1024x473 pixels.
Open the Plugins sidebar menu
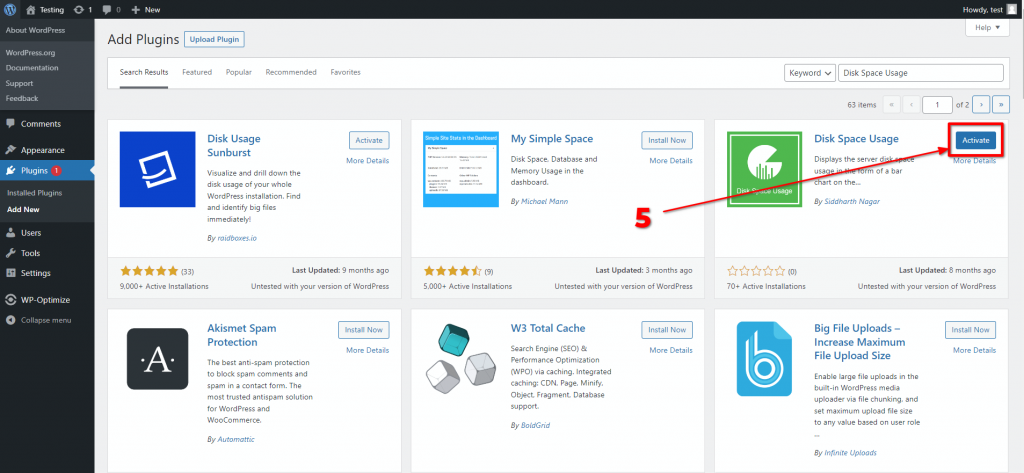[47, 171]
